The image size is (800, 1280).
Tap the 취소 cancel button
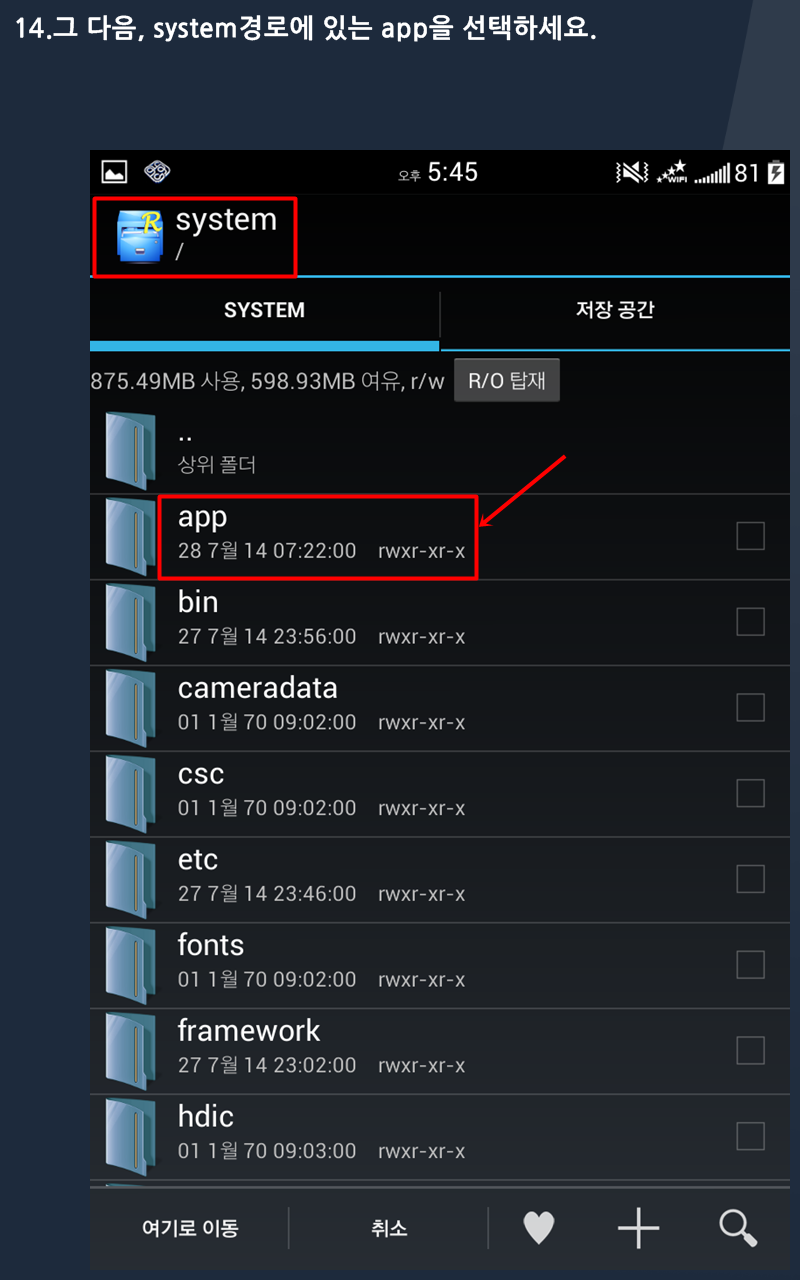coord(389,1228)
